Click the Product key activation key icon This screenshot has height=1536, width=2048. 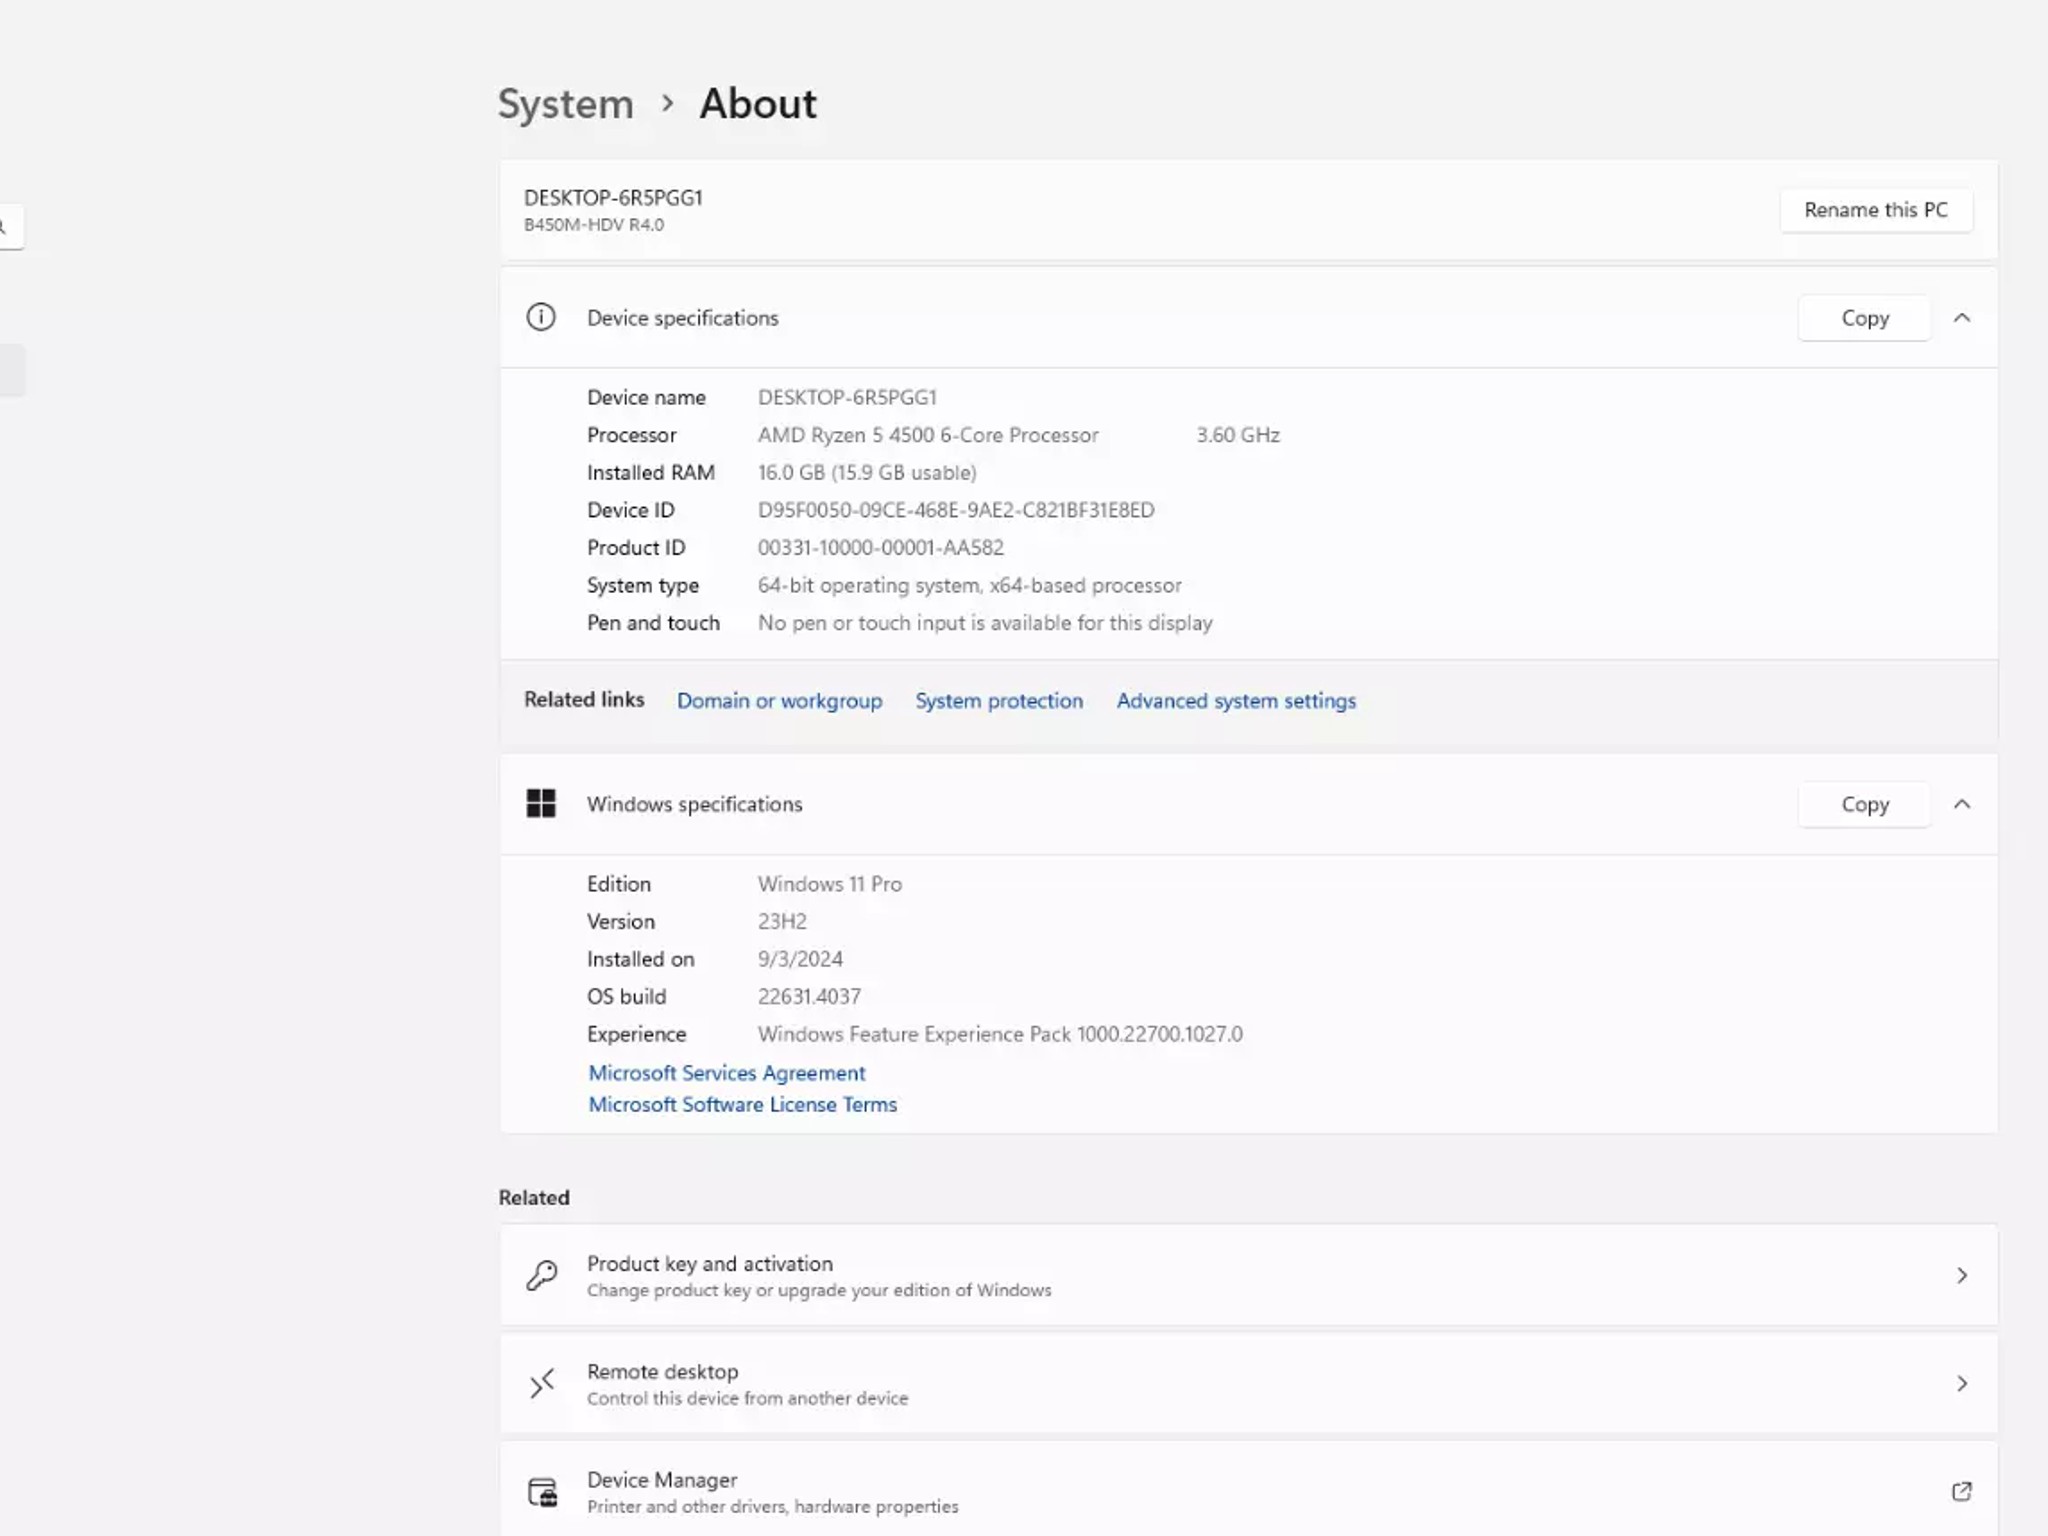(542, 1275)
